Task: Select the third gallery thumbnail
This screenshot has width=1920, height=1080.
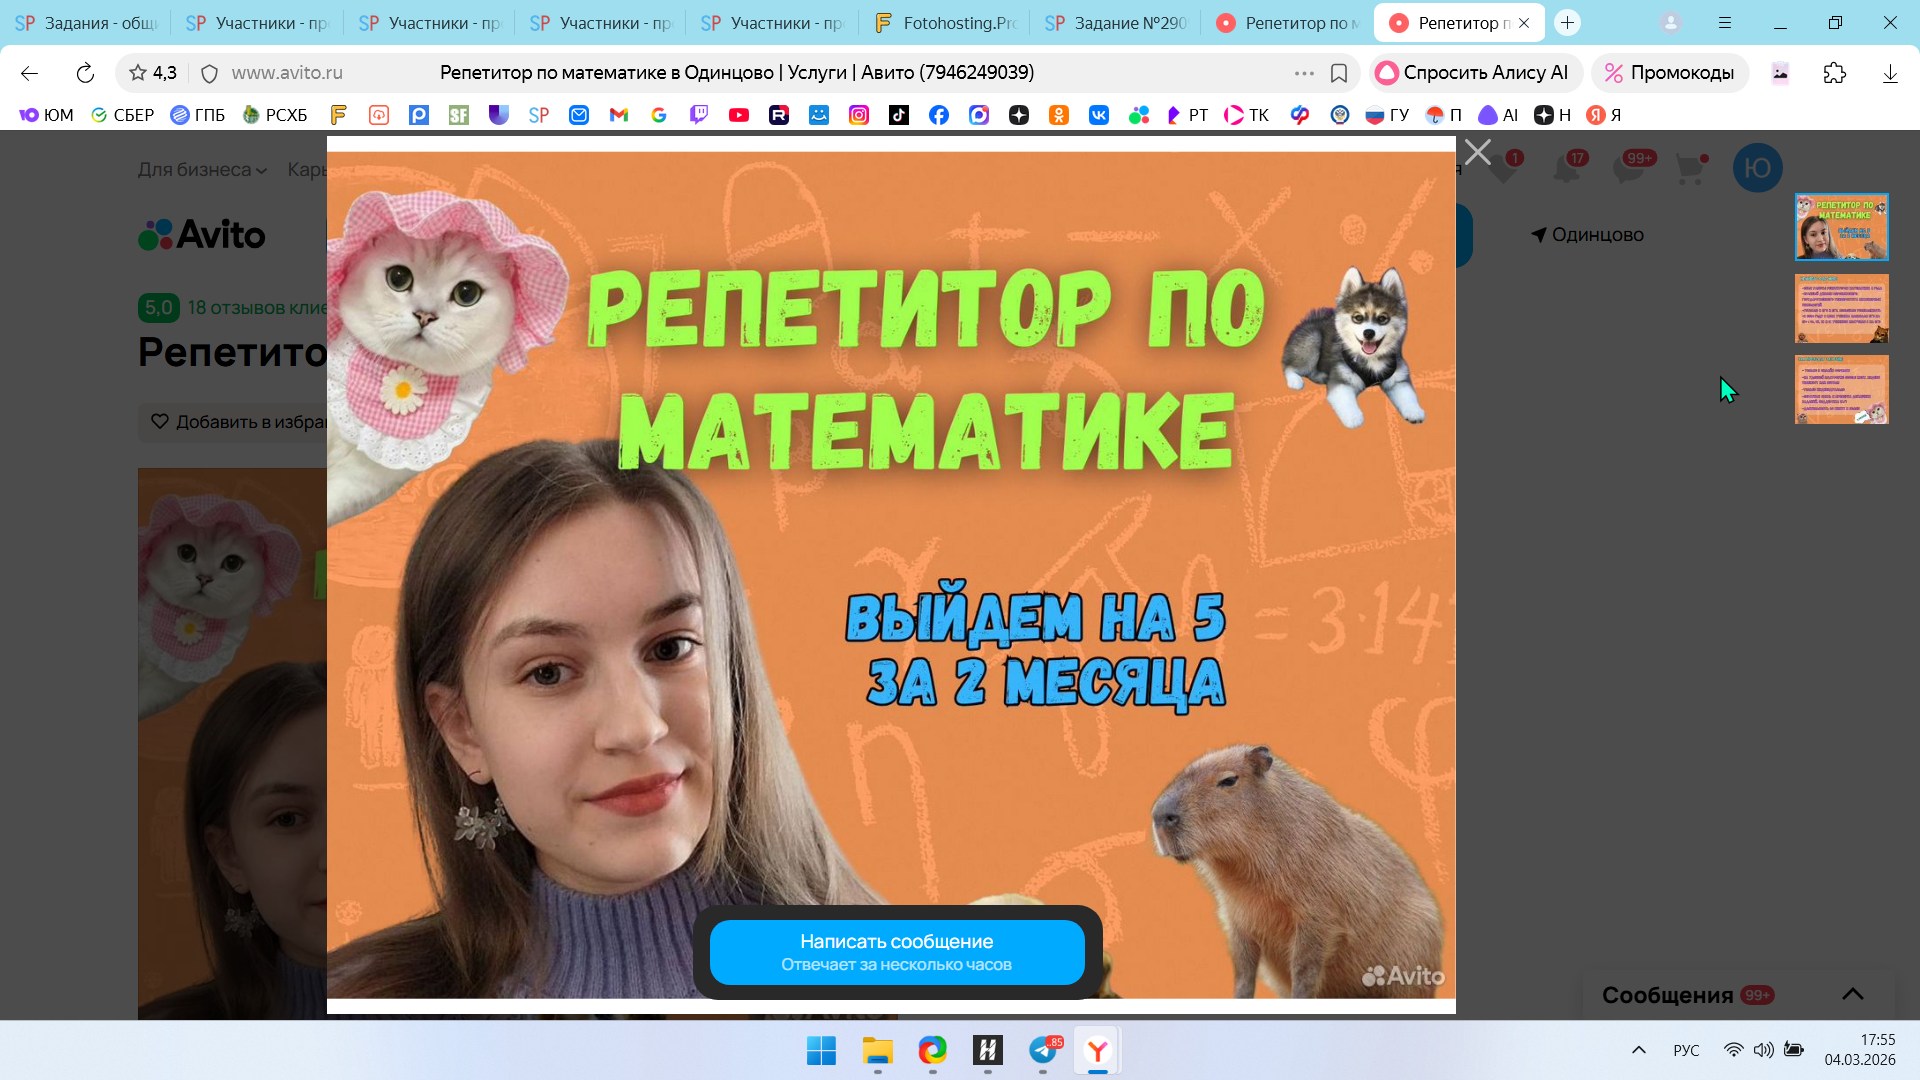Action: tap(1841, 389)
